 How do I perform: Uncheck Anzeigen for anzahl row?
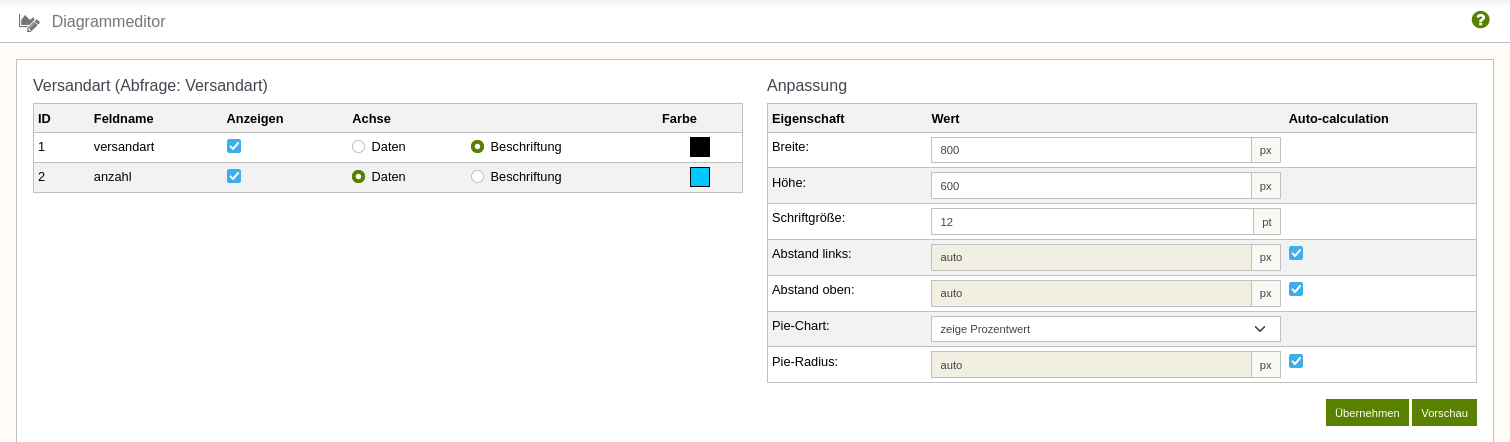[234, 176]
